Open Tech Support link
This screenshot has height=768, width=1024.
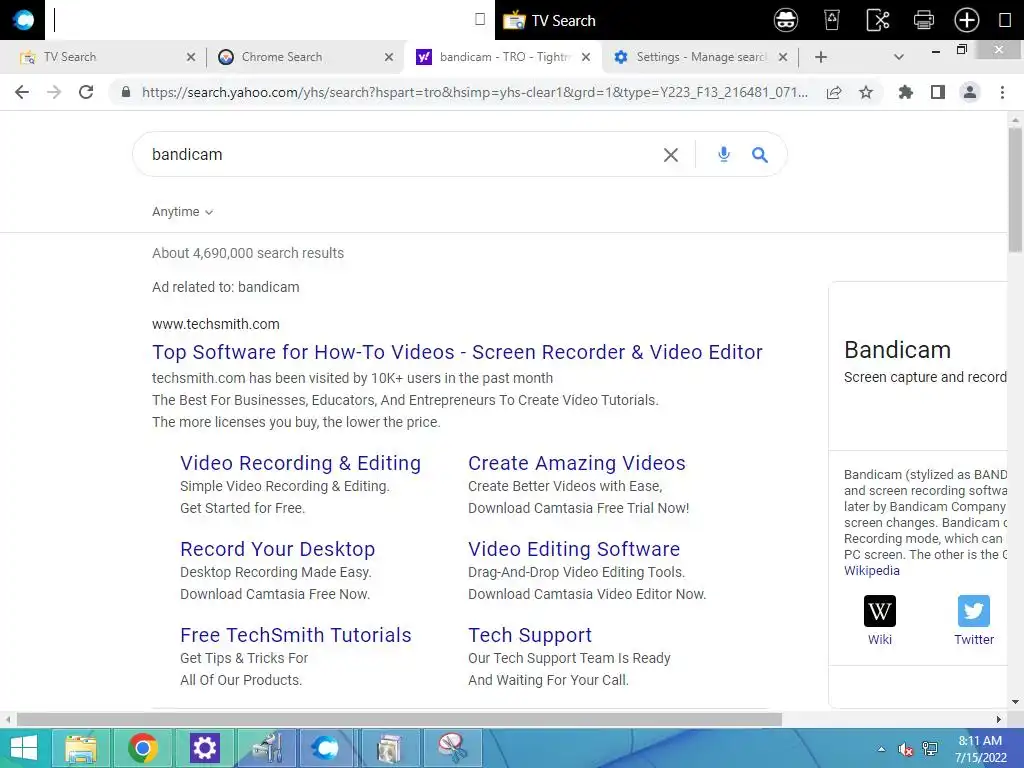tap(530, 635)
